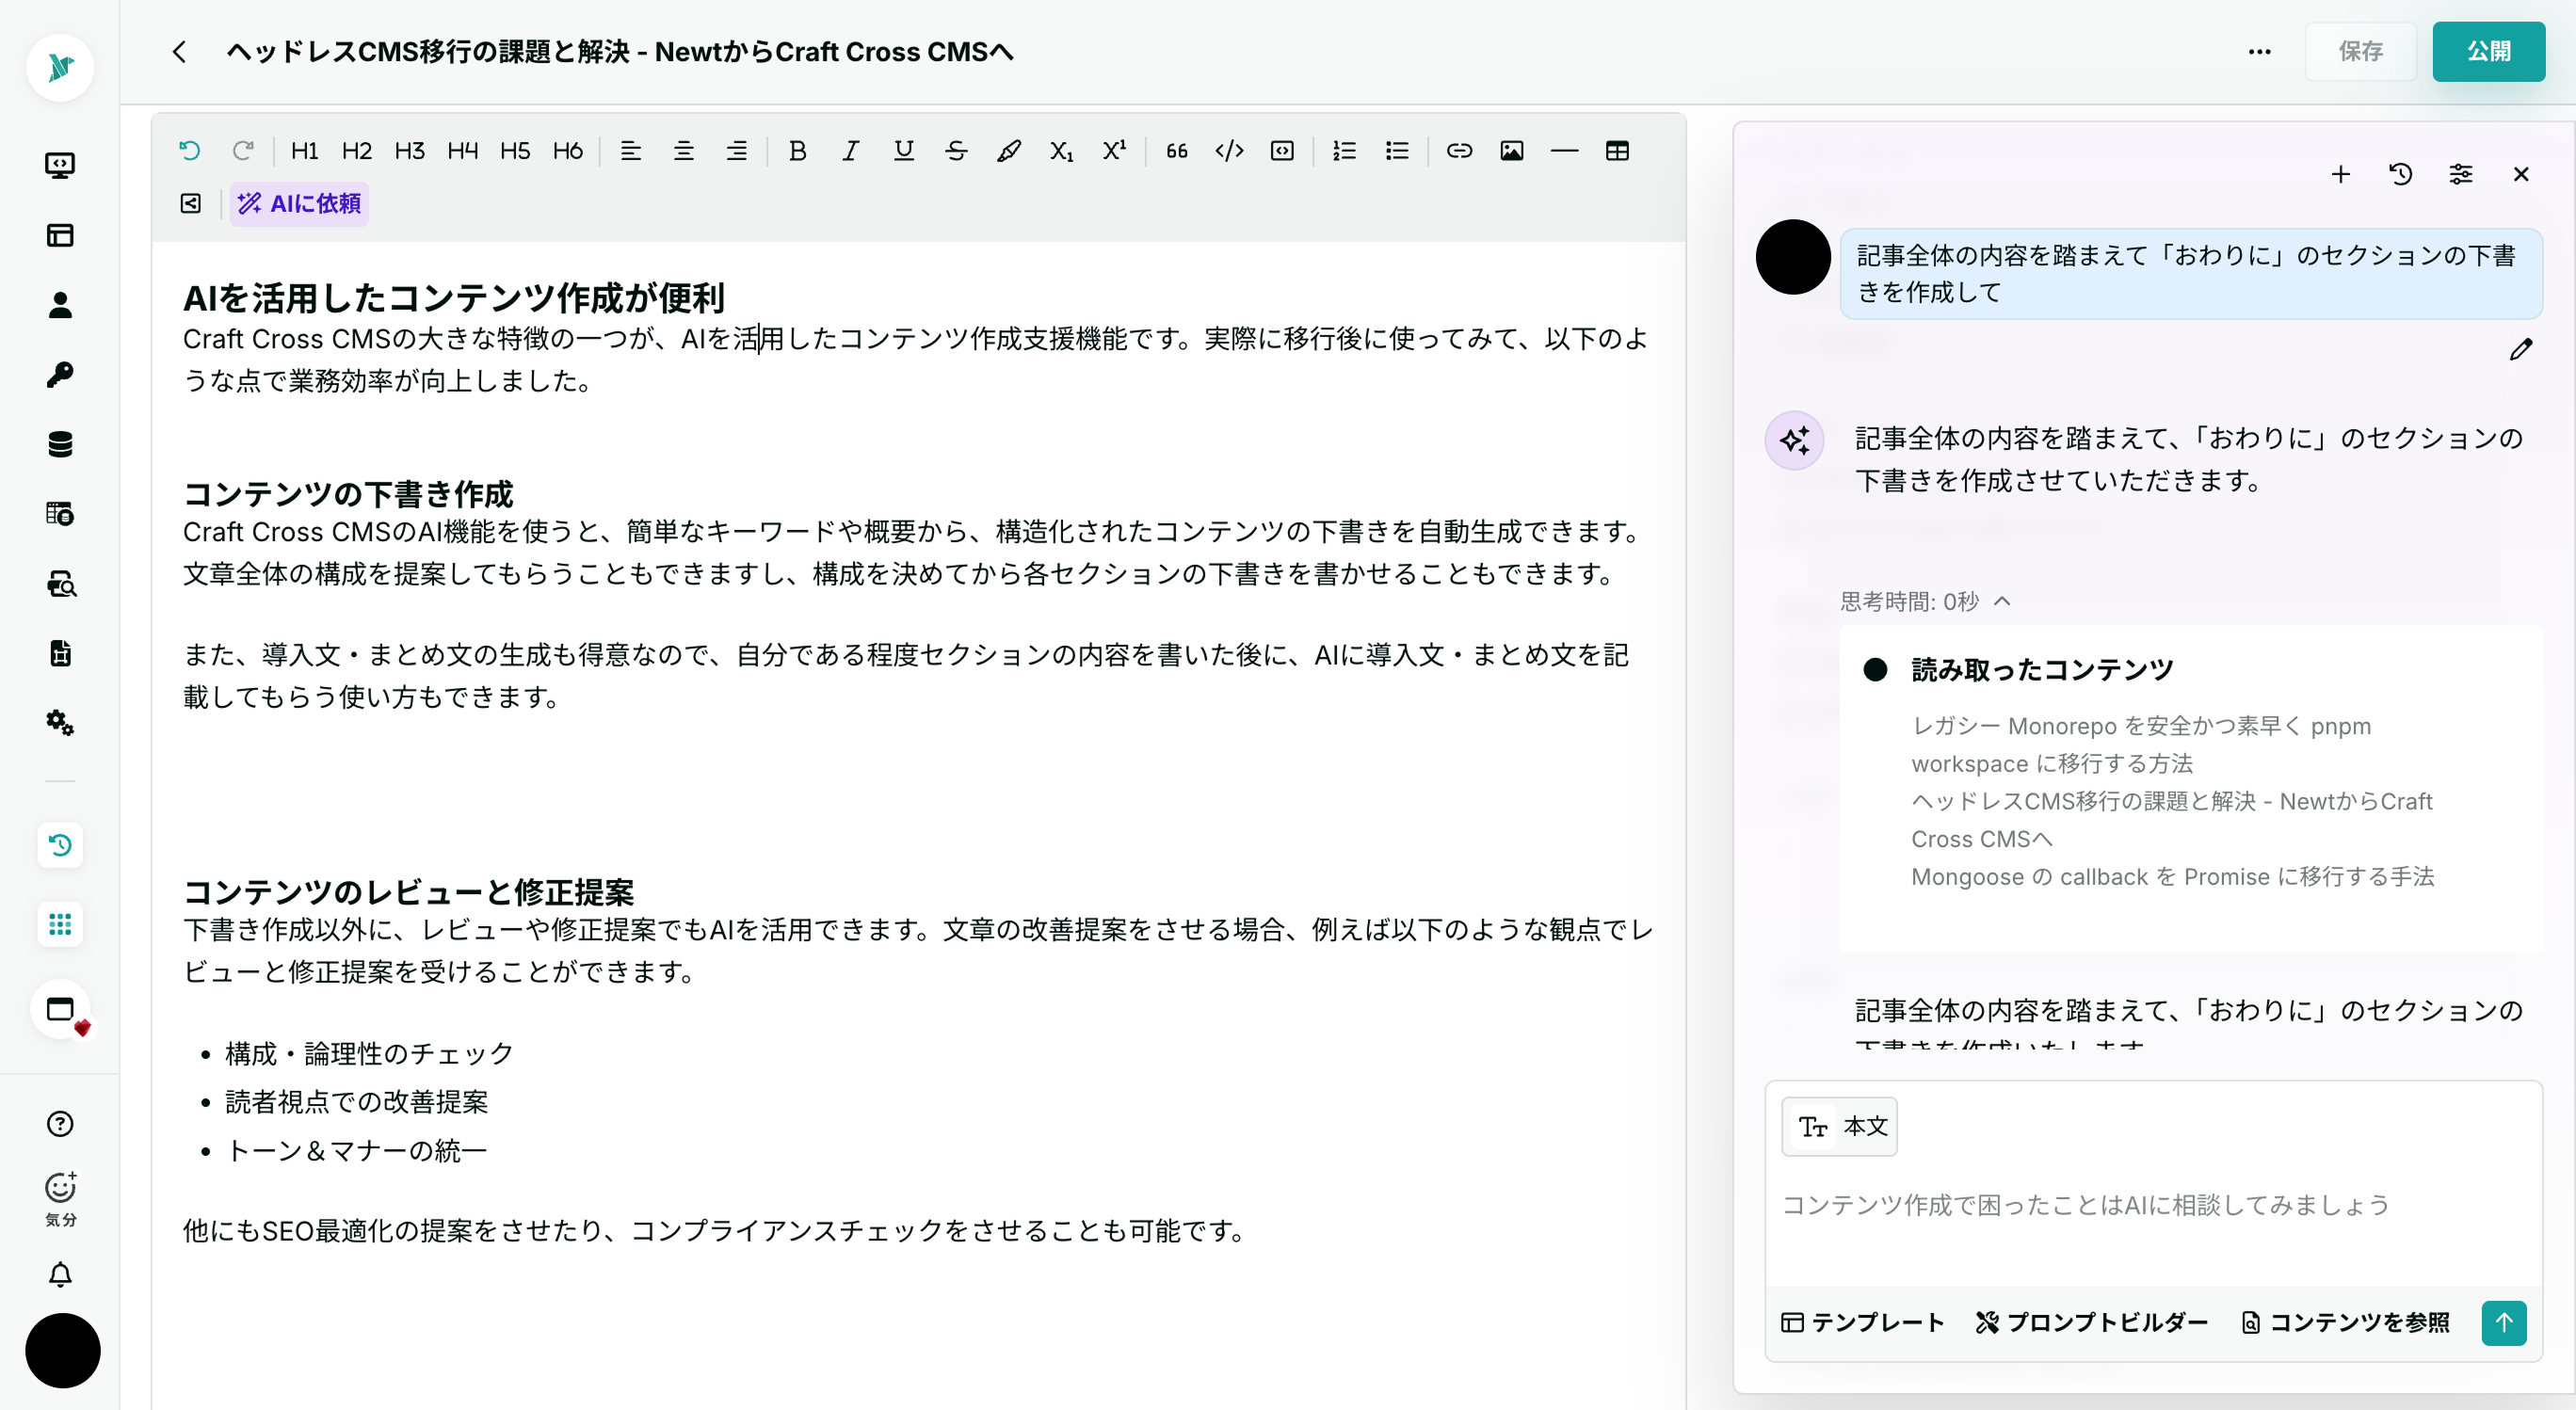Image resolution: width=2576 pixels, height=1410 pixels.
Task: Open notifications via the bell icon
Action: click(x=60, y=1275)
